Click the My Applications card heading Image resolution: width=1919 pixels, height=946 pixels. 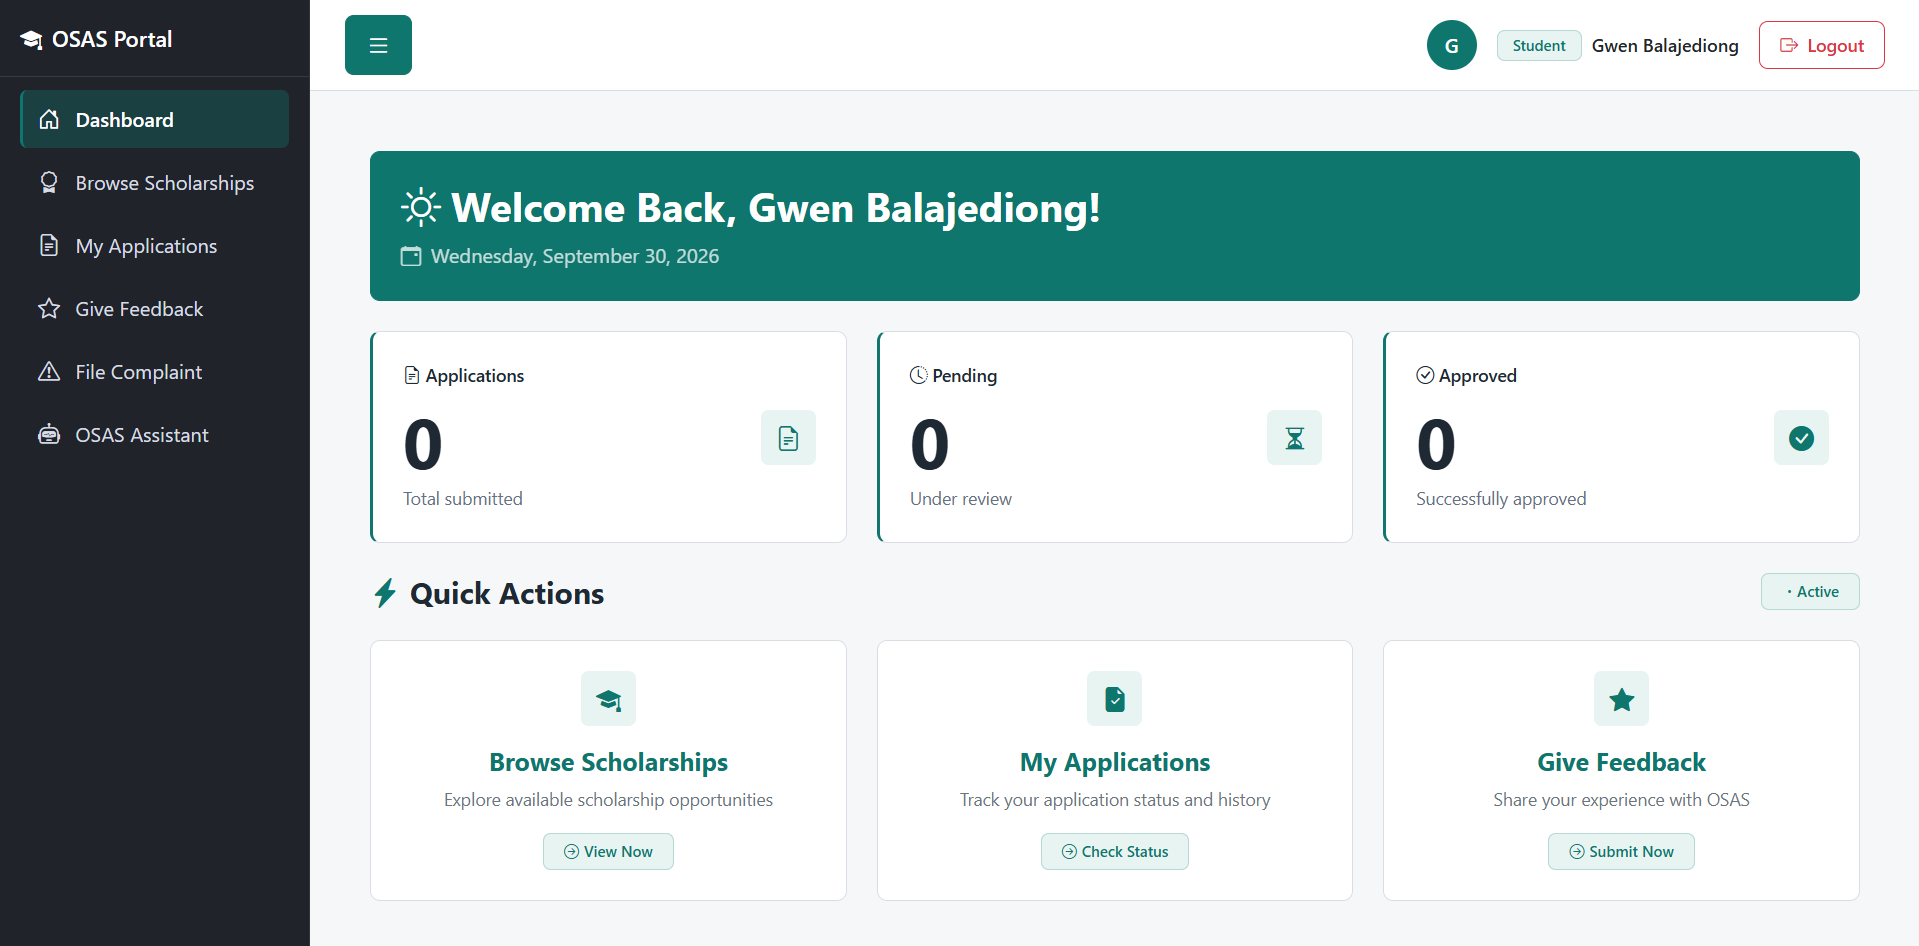point(1115,762)
